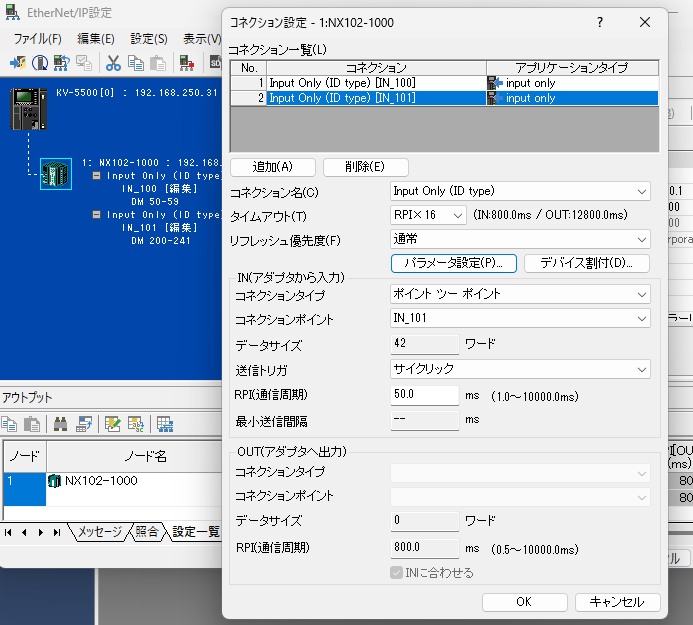
Task: Click the unit with red flag toolbar icon
Action: click(x=187, y=62)
